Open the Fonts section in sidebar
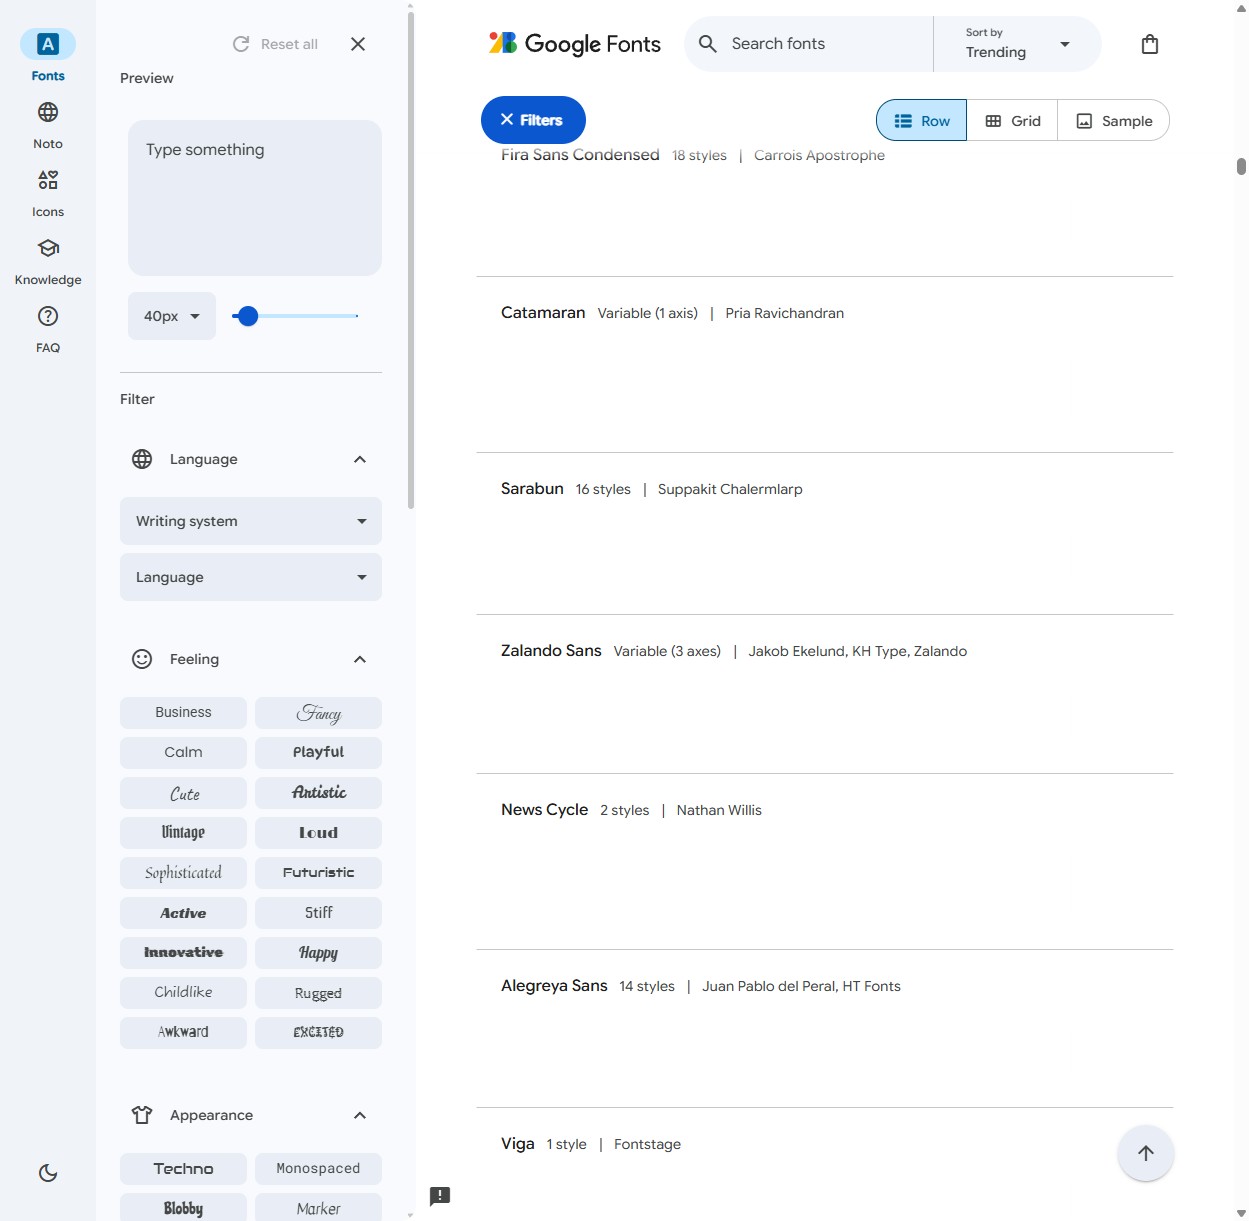This screenshot has width=1249, height=1221. (x=48, y=57)
